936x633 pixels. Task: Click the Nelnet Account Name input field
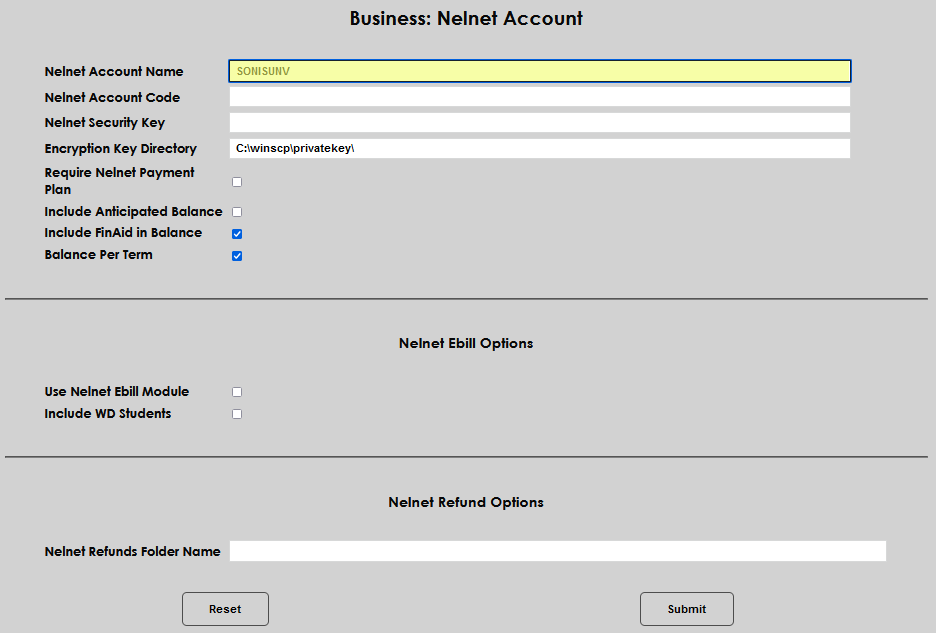point(538,71)
